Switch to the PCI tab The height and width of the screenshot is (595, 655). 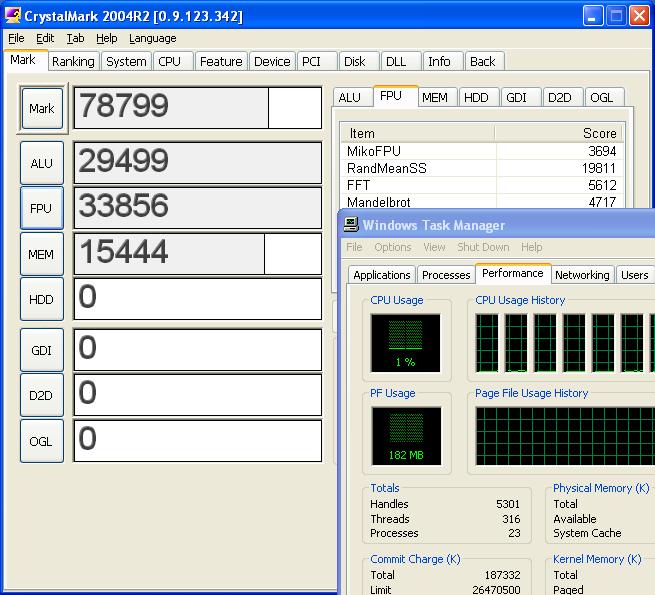coord(317,61)
